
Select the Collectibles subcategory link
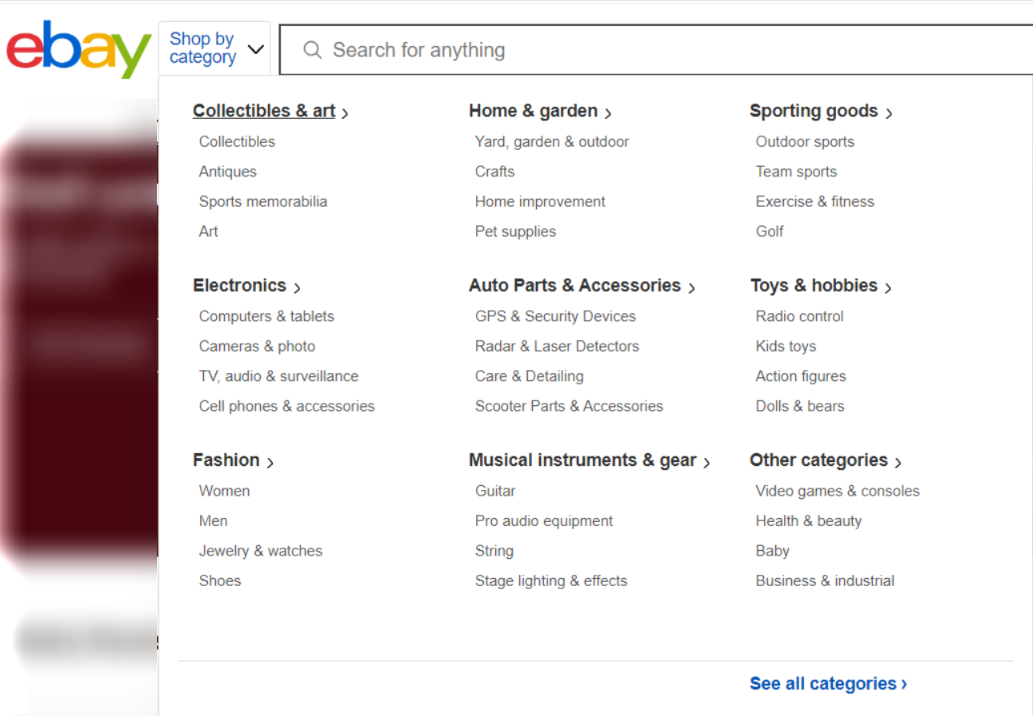click(237, 142)
